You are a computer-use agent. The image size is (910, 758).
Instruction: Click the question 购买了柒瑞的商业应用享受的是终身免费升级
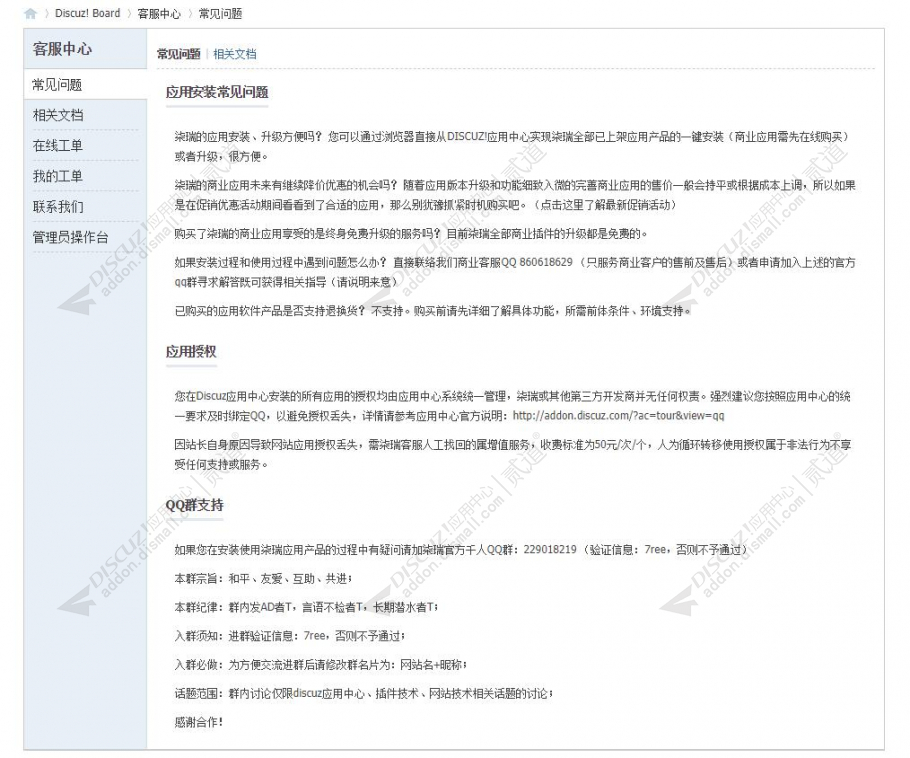[x=308, y=233]
